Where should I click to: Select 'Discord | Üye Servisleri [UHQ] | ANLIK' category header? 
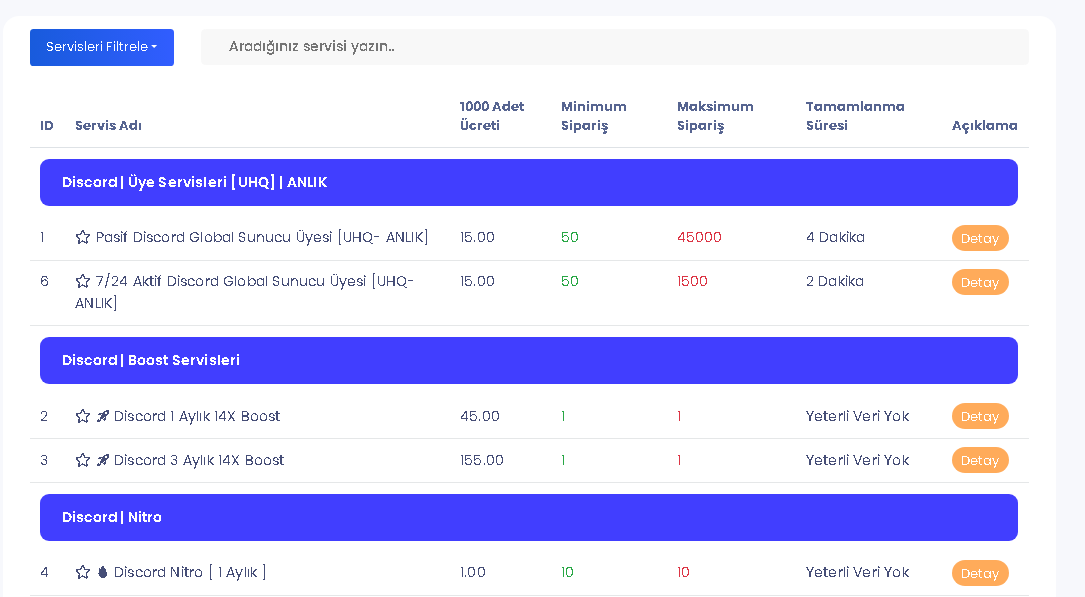529,183
